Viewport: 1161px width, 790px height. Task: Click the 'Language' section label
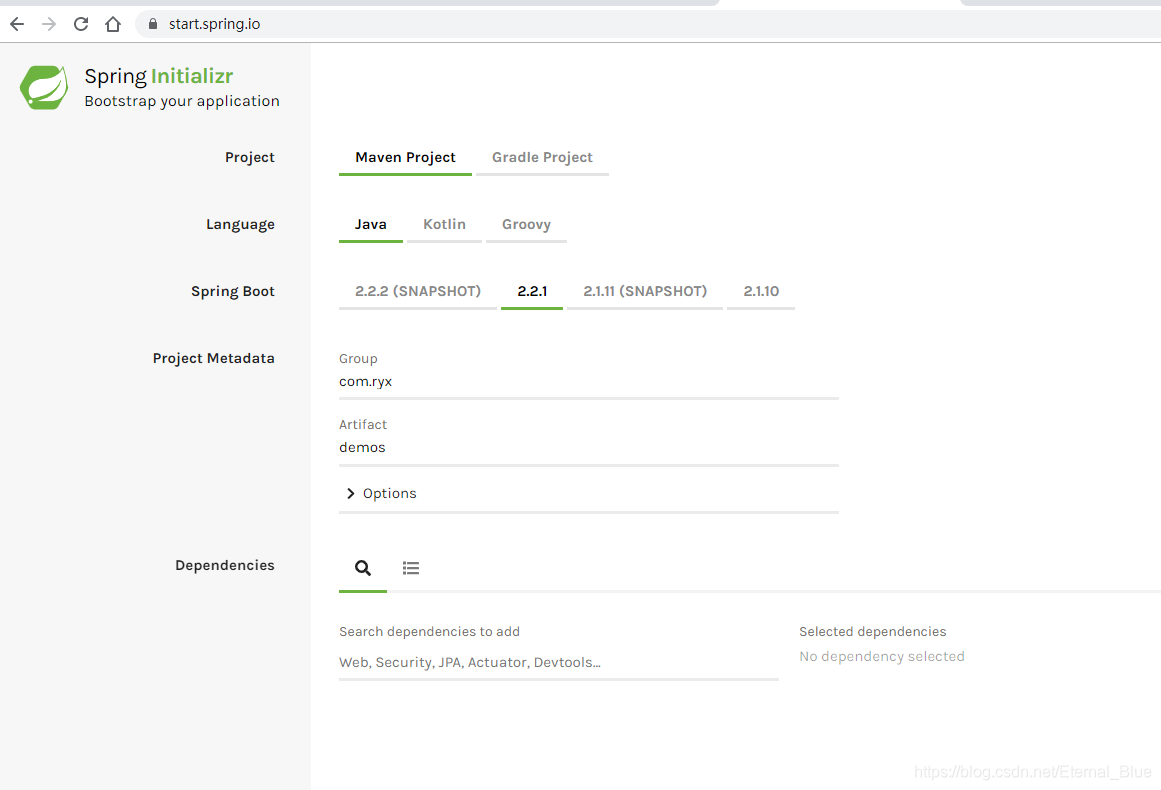tap(240, 224)
